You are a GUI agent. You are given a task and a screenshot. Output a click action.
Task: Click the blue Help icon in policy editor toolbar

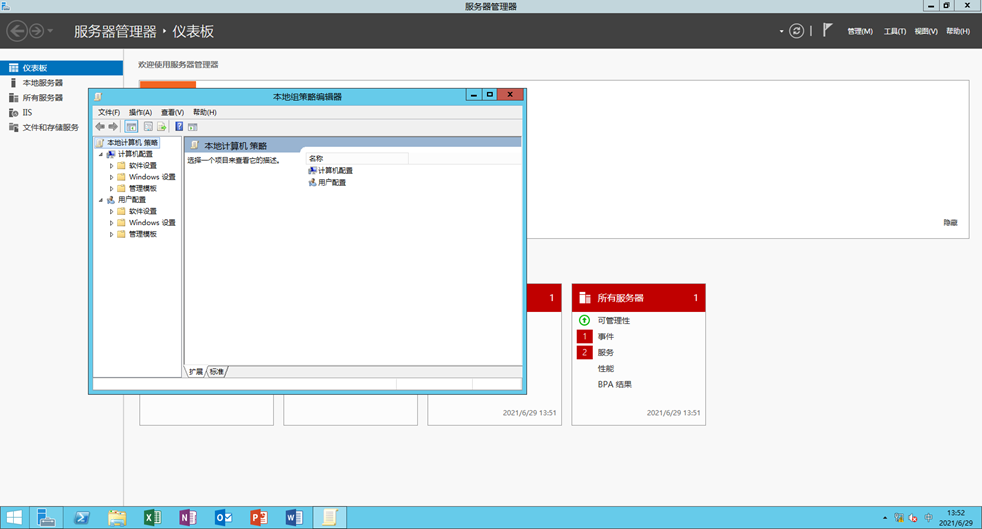point(179,127)
